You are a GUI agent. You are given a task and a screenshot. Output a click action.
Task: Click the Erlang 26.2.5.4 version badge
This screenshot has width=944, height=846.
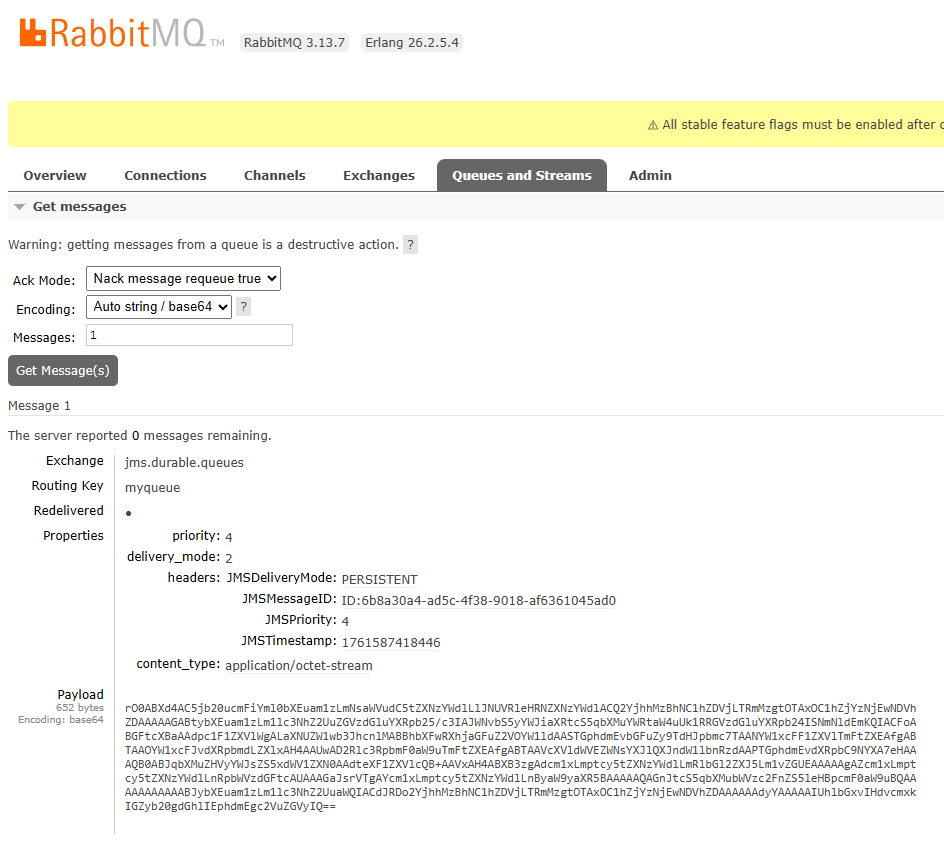point(411,42)
